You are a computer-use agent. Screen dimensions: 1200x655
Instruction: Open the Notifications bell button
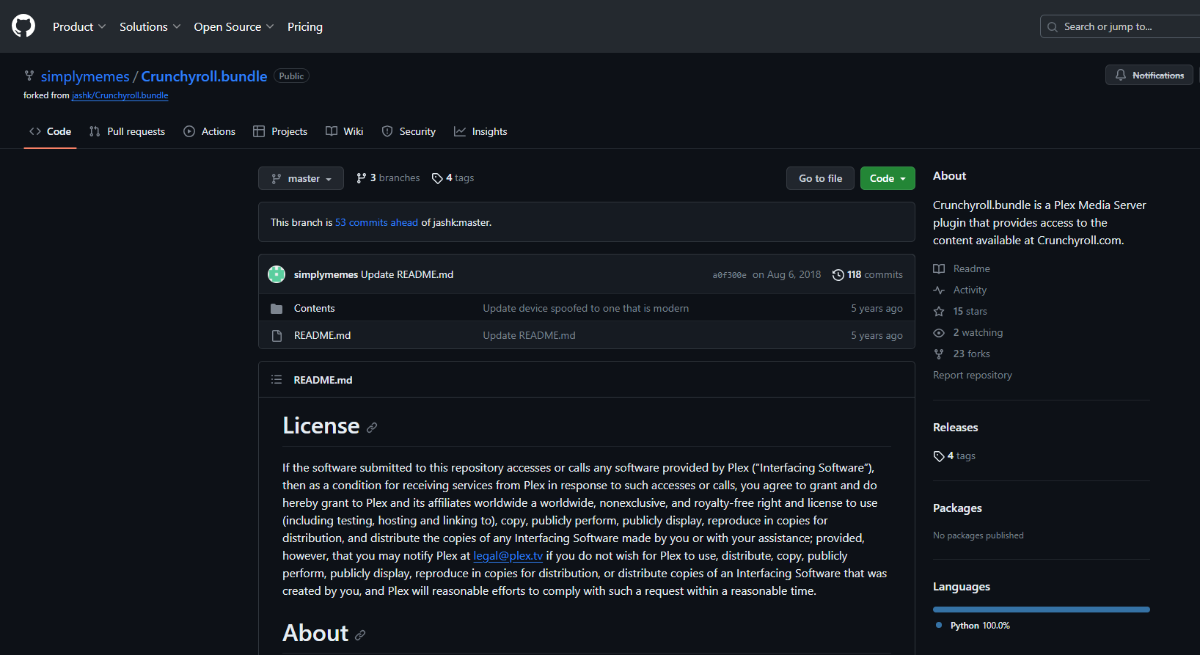1150,75
